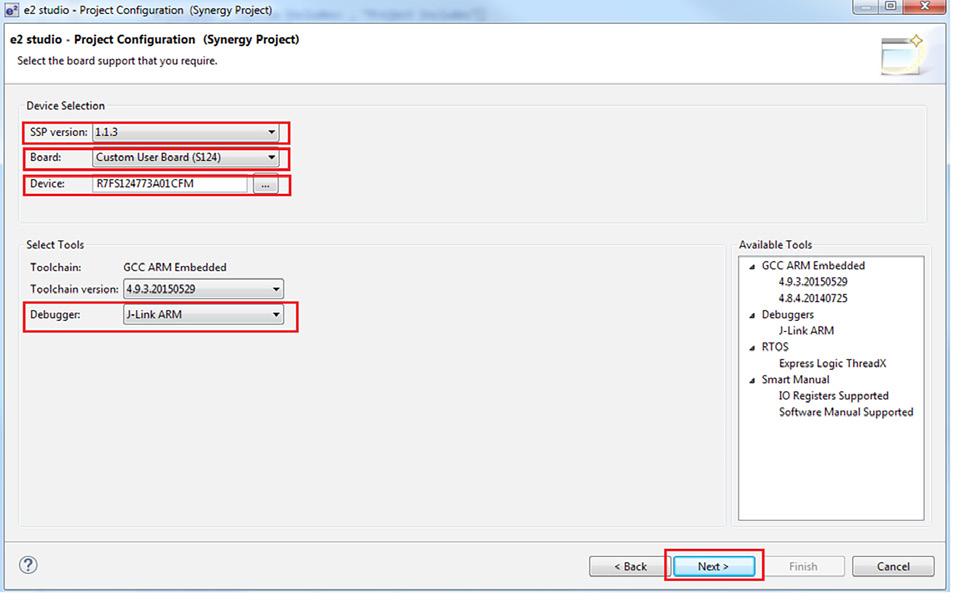Go back with the Back button
962x608 pixels.
pos(630,566)
